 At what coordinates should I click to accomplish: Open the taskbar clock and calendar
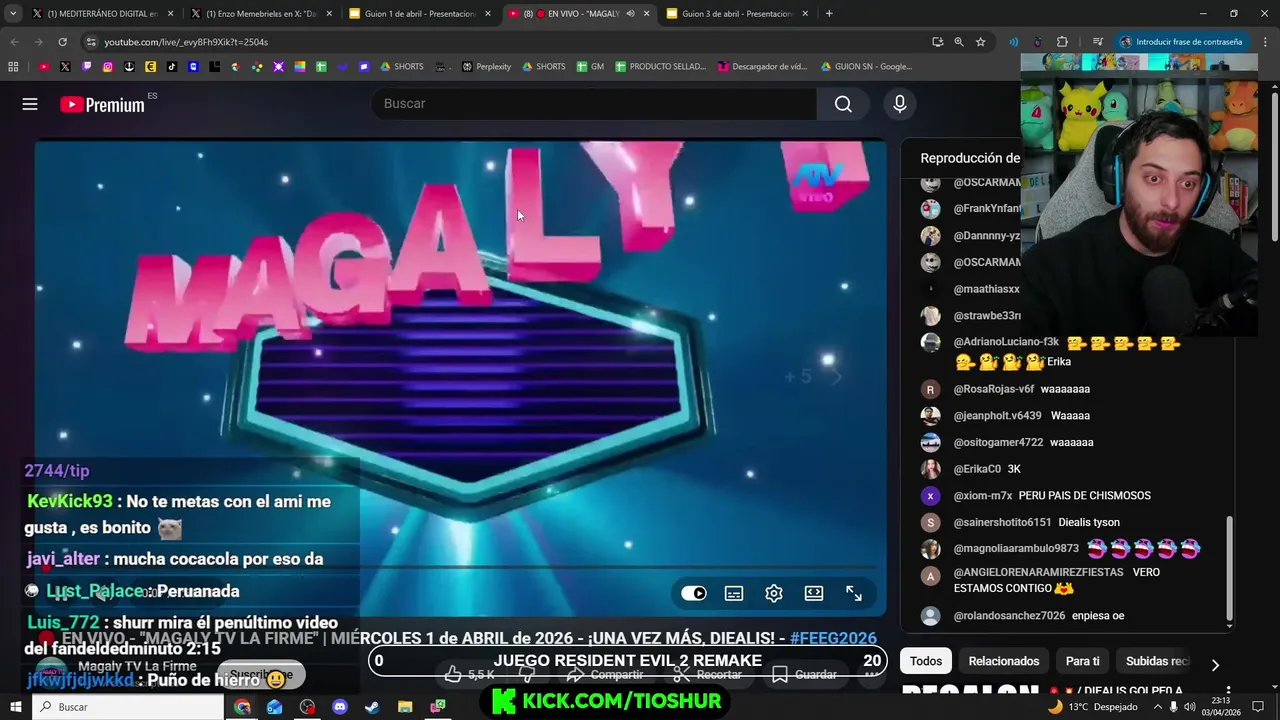[x=1220, y=707]
